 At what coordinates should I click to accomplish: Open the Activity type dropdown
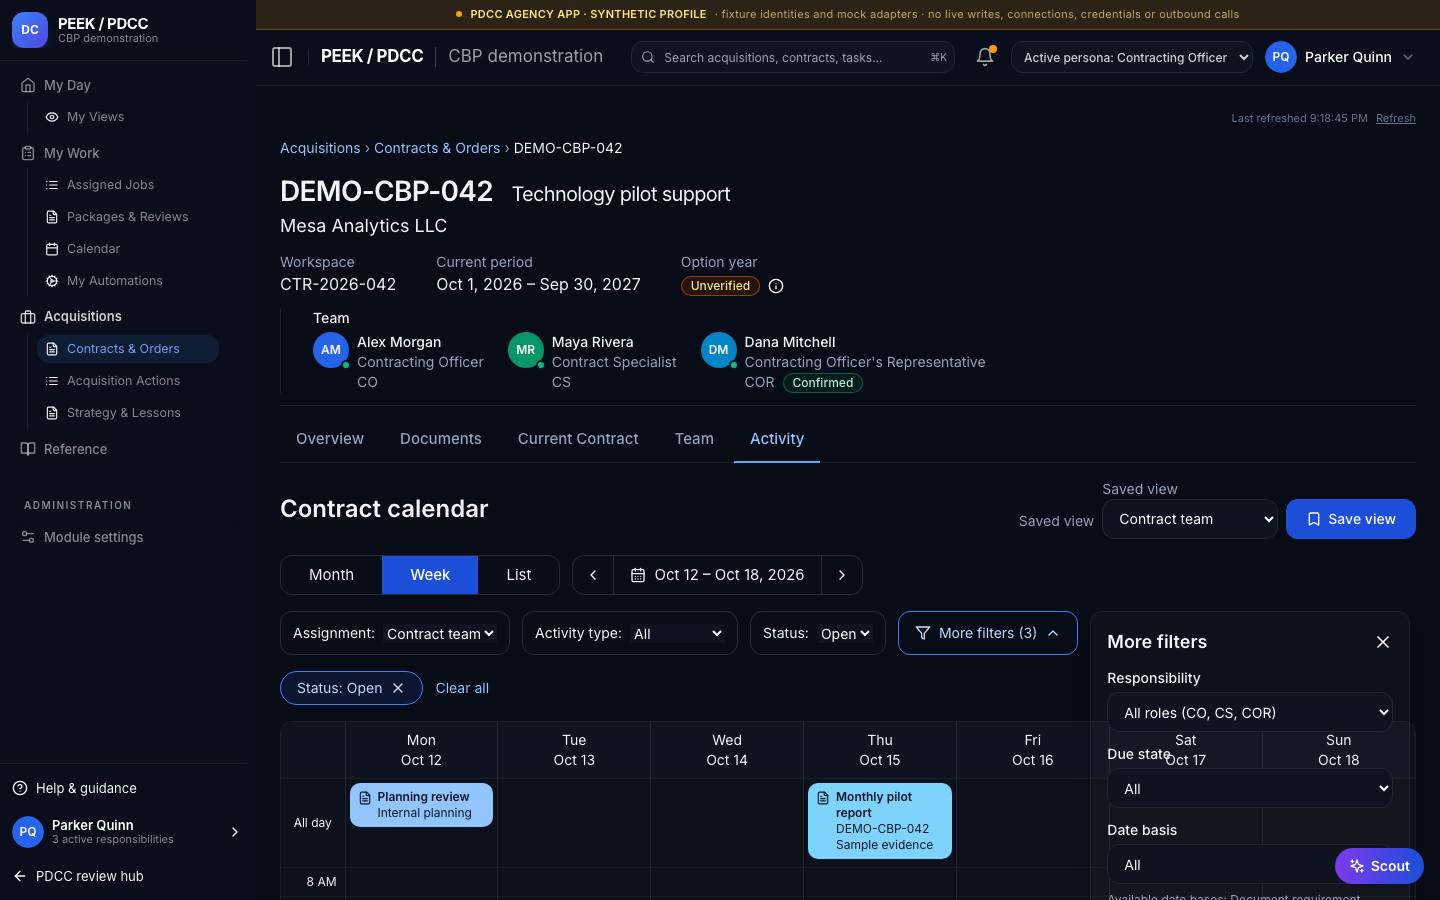pyautogui.click(x=678, y=634)
